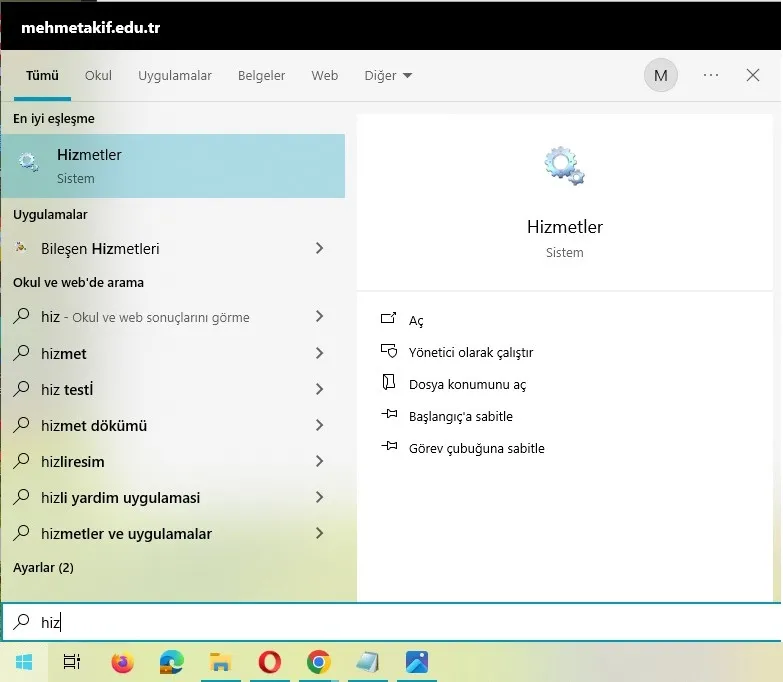
Task: Expand the hizliresim suggestion arrow
Action: (x=320, y=461)
